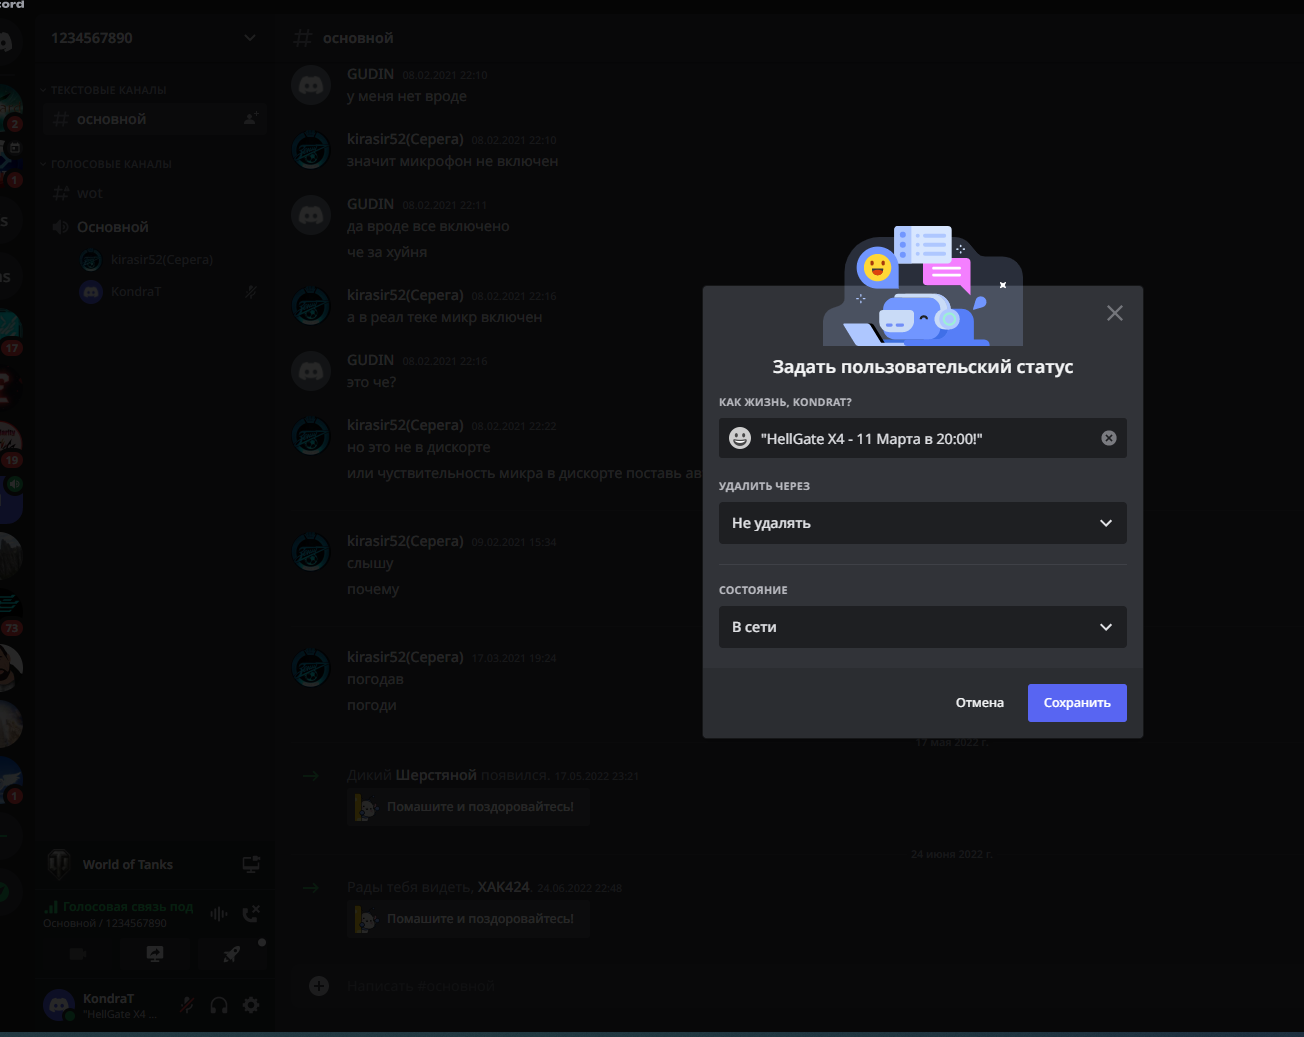This screenshot has height=1037, width=1304.
Task: Click inside the custom status text field
Action: pyautogui.click(x=925, y=438)
